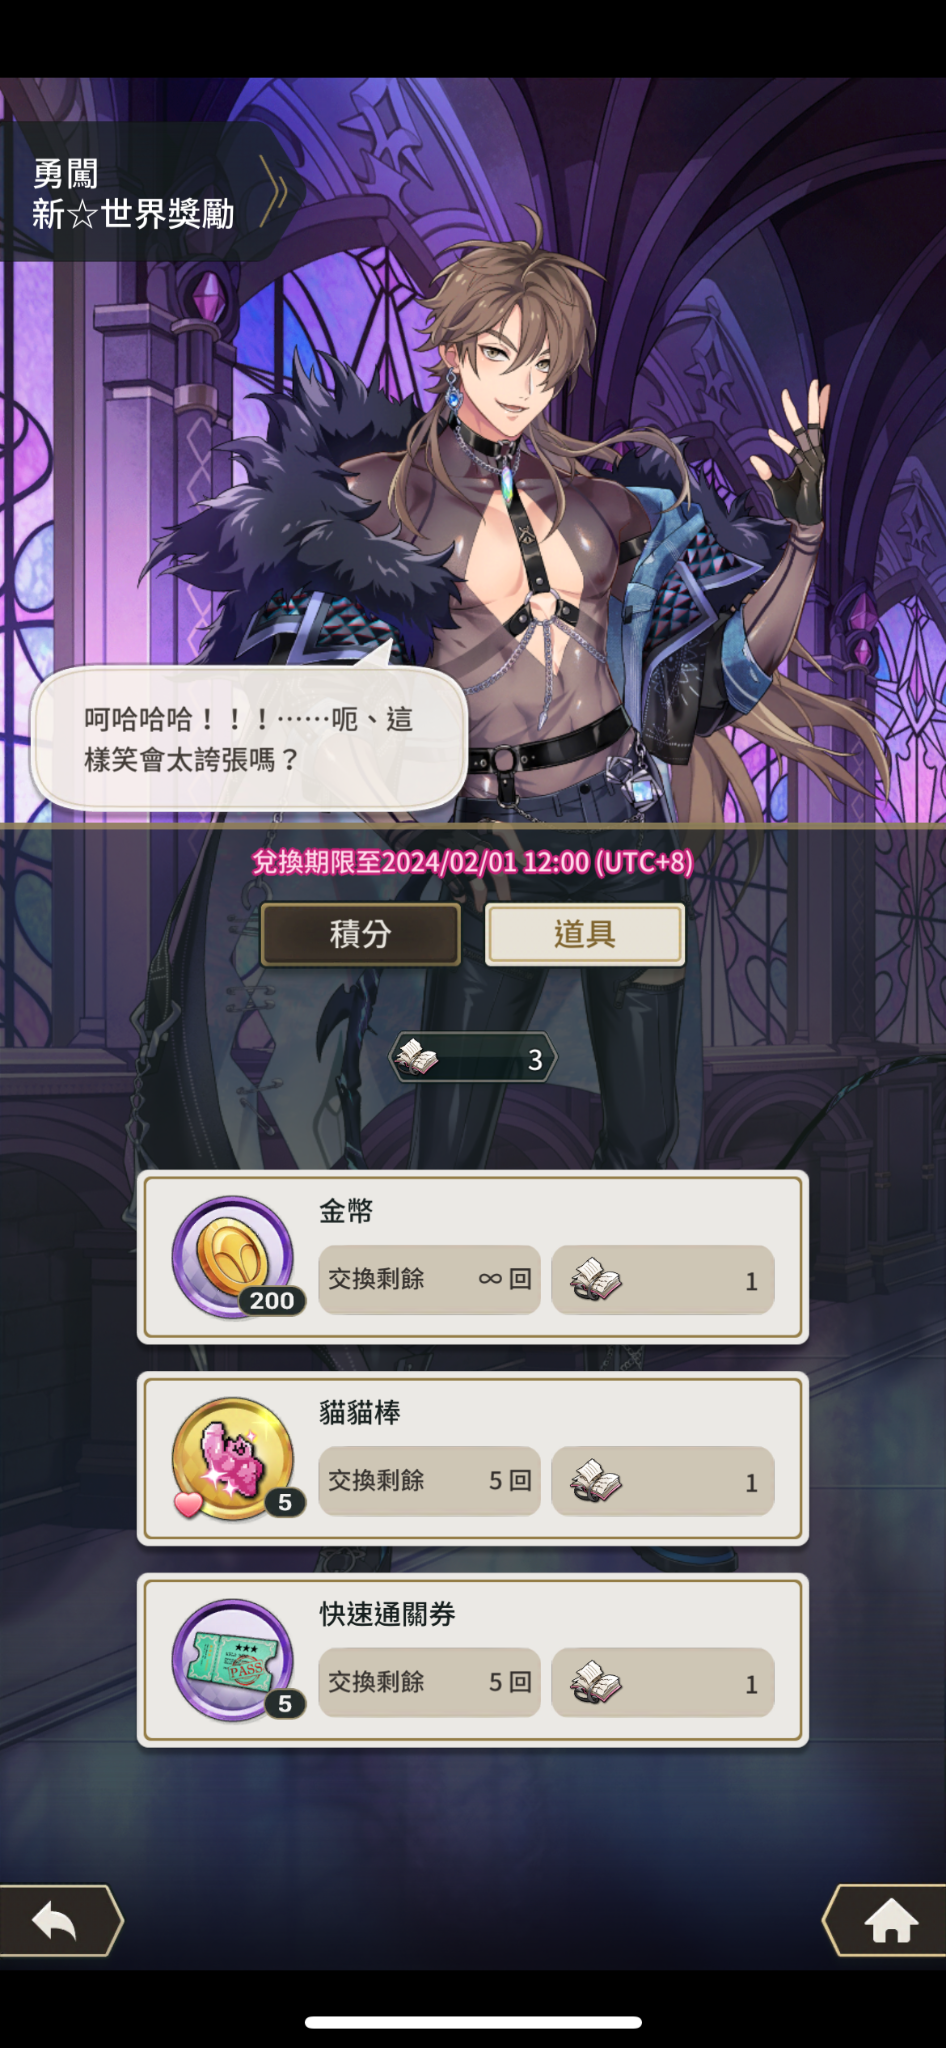Switch to the 道具 tab
This screenshot has height=2048, width=946.
pos(585,934)
